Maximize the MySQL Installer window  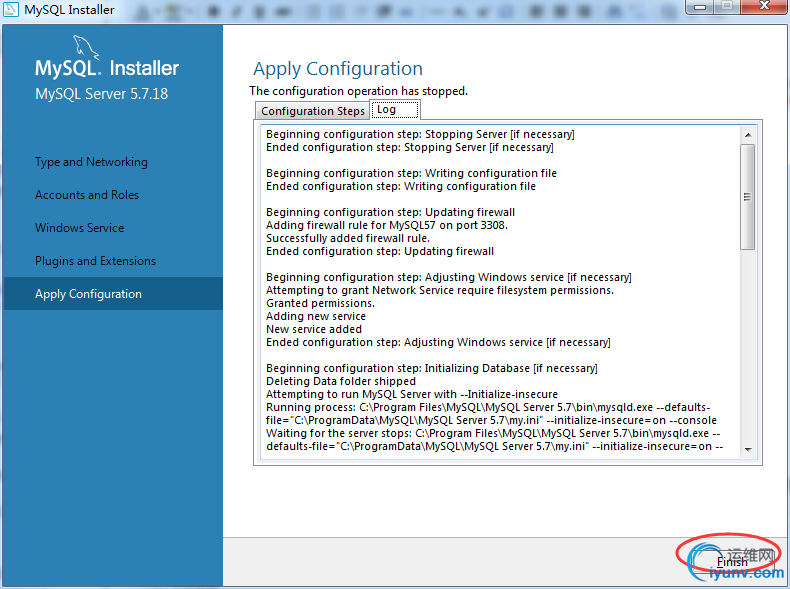(727, 7)
